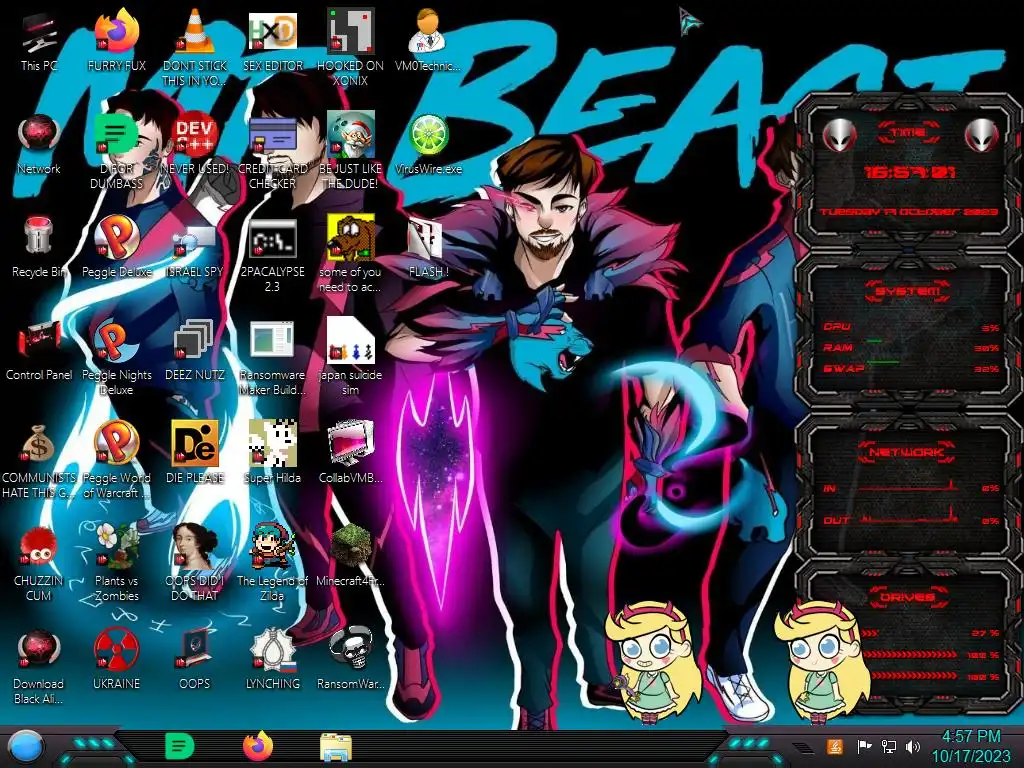
Task: Open the RansomWar skull icon
Action: pyautogui.click(x=351, y=660)
